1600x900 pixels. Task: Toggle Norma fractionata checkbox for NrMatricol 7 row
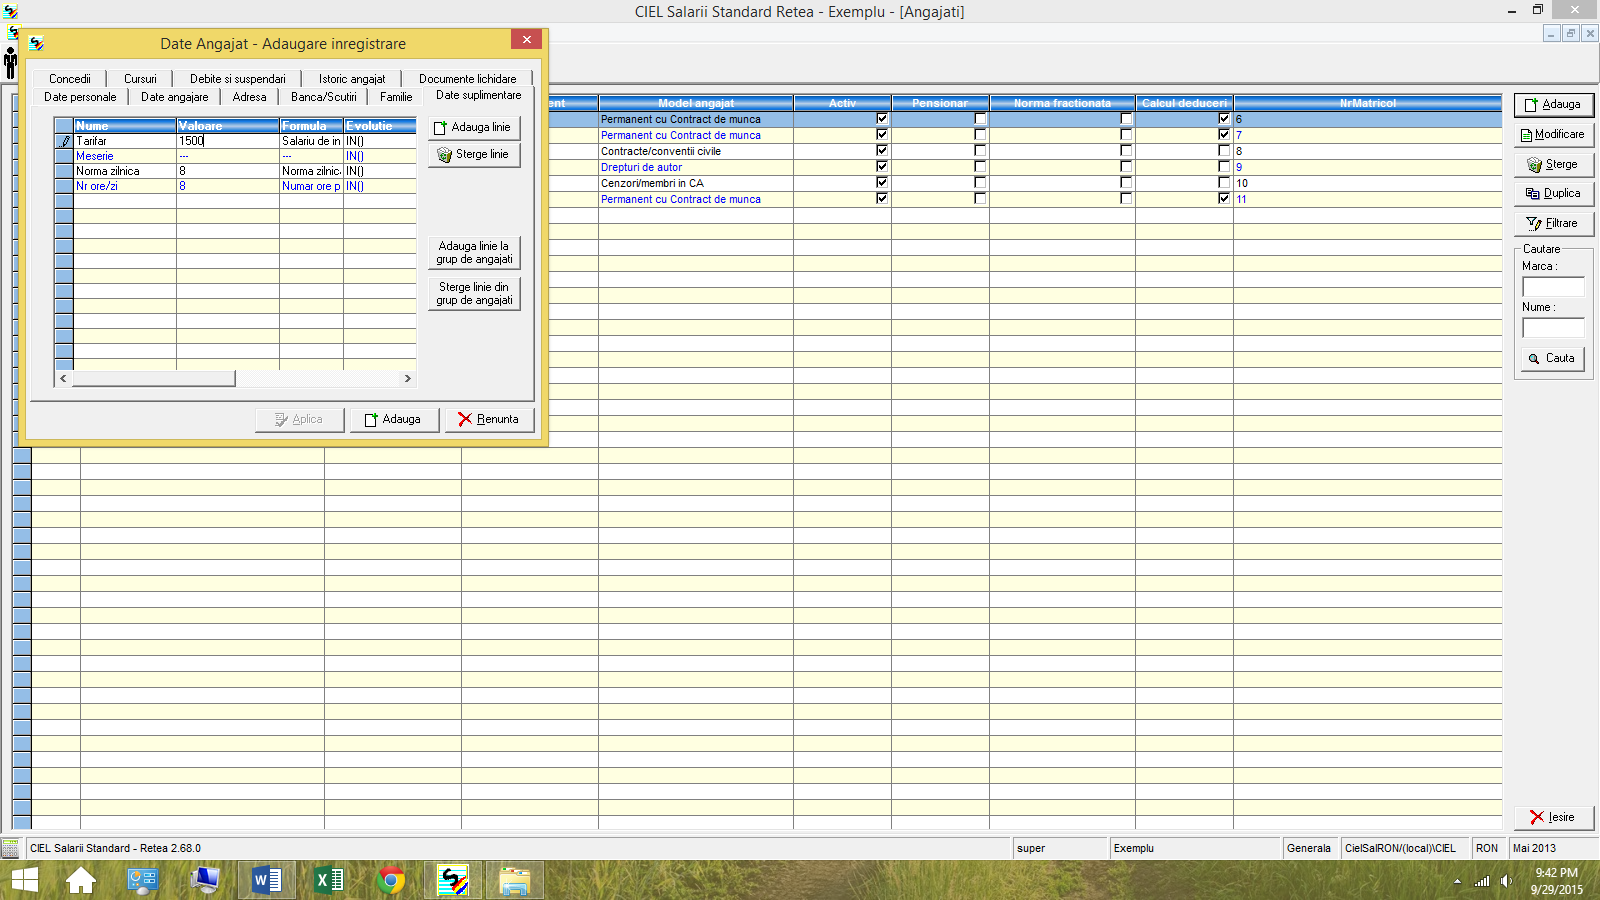[x=1126, y=135]
